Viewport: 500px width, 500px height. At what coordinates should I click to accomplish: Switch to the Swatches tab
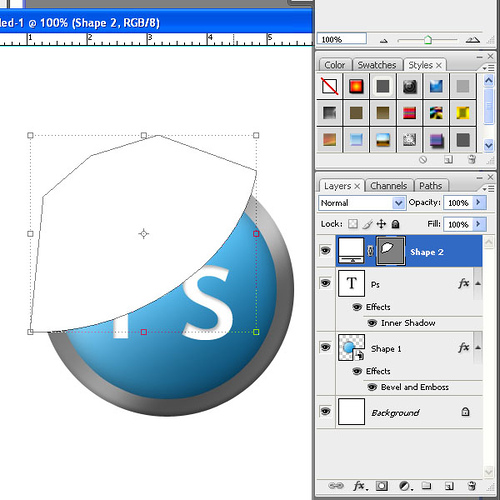[x=377, y=65]
